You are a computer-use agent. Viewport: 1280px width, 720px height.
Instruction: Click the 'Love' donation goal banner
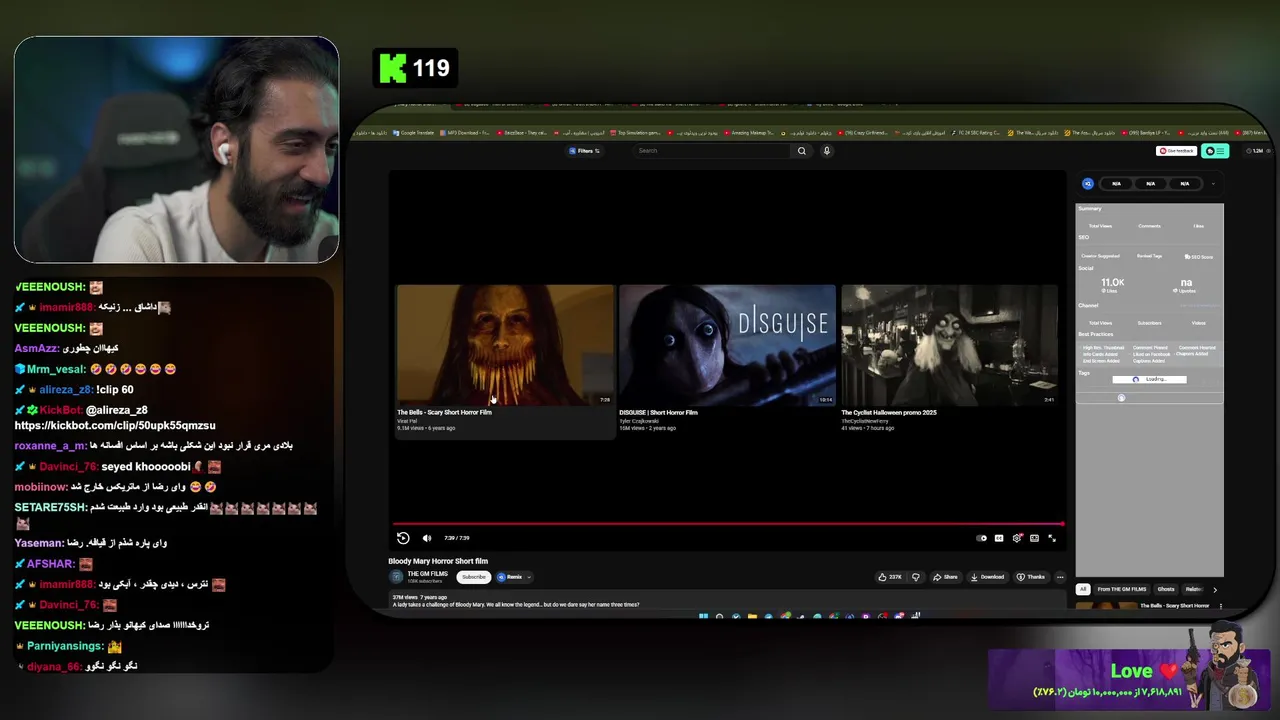pos(1129,680)
